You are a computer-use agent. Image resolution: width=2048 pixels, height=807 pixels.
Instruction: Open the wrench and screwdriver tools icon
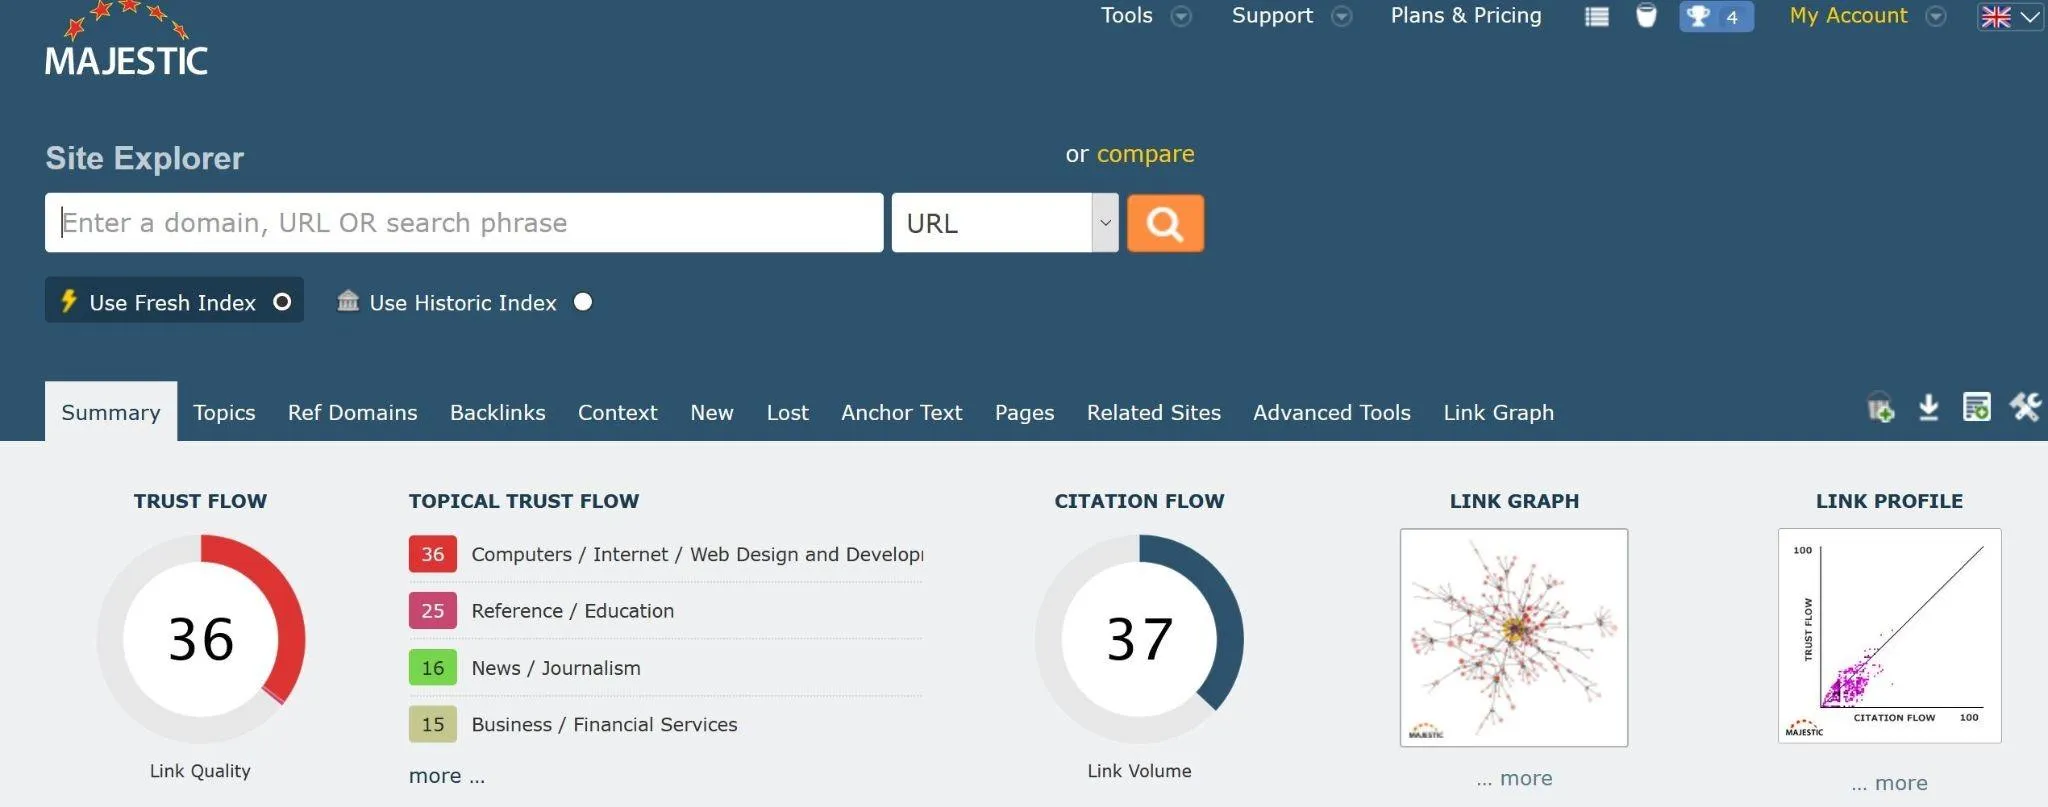2025,407
